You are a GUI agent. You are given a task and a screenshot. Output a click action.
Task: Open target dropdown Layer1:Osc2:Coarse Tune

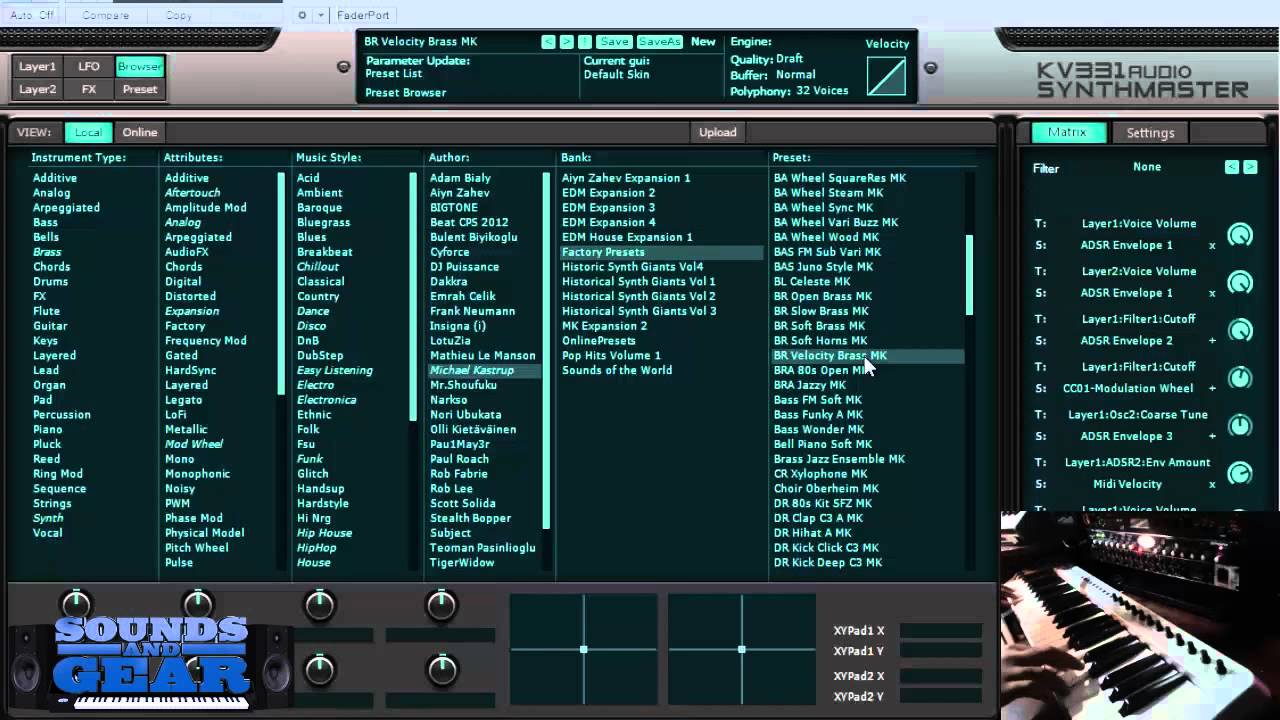tap(1138, 415)
